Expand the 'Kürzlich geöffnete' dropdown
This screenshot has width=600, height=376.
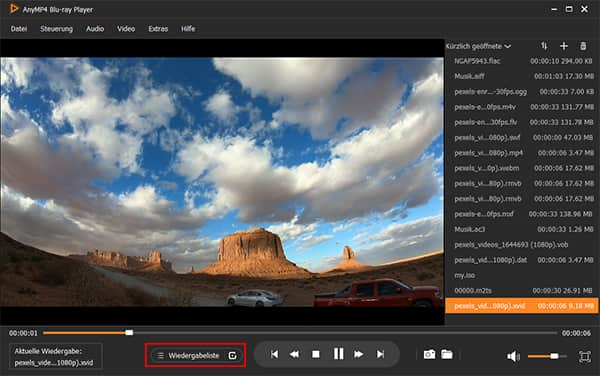(x=478, y=46)
